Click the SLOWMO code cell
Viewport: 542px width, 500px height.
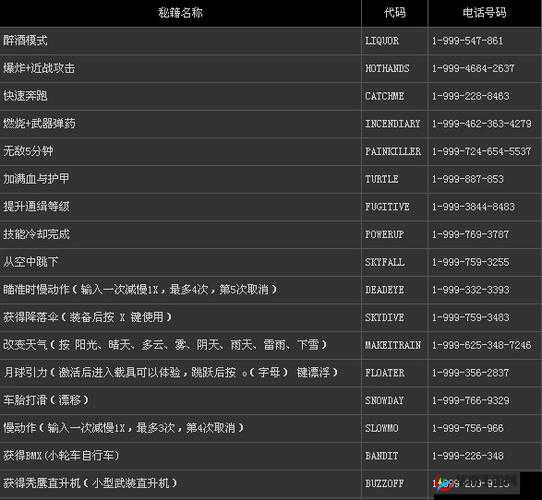pos(382,428)
